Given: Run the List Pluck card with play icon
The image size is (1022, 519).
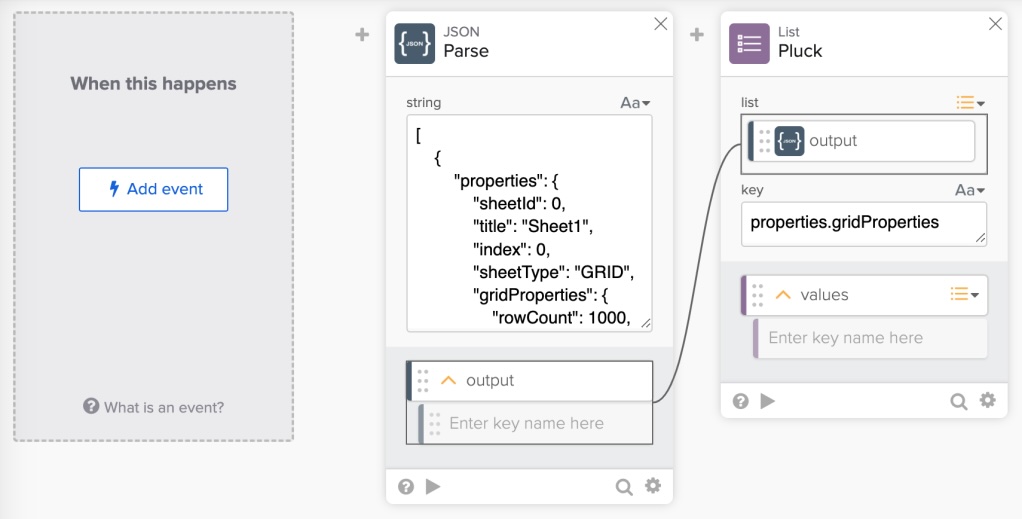Looking at the screenshot, I should pyautogui.click(x=767, y=400).
